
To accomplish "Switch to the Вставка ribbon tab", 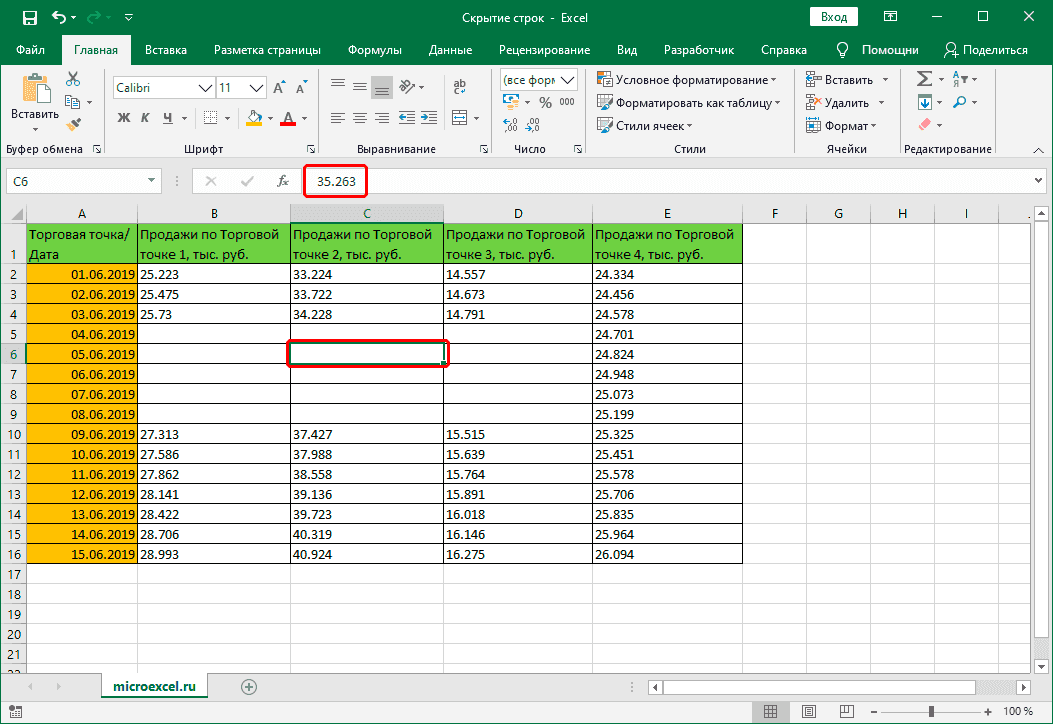I will [166, 50].
